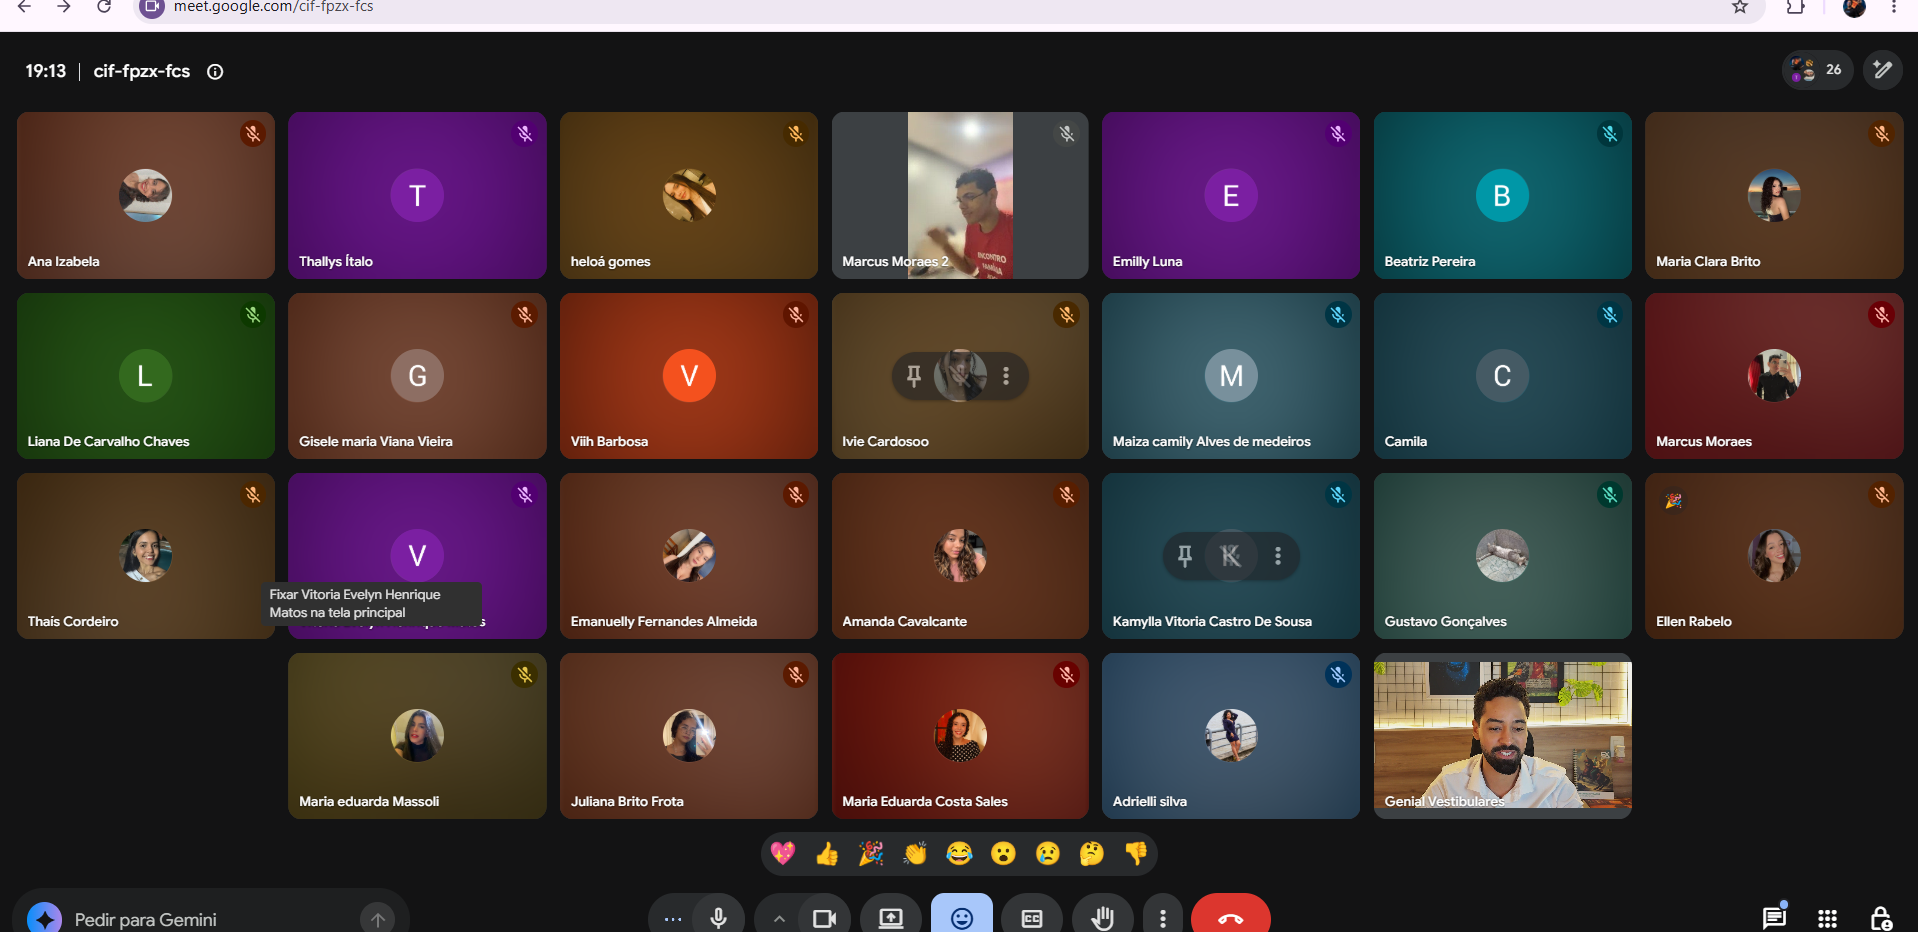The height and width of the screenshot is (932, 1918).
Task: Open more options menu in call bar
Action: (1162, 918)
